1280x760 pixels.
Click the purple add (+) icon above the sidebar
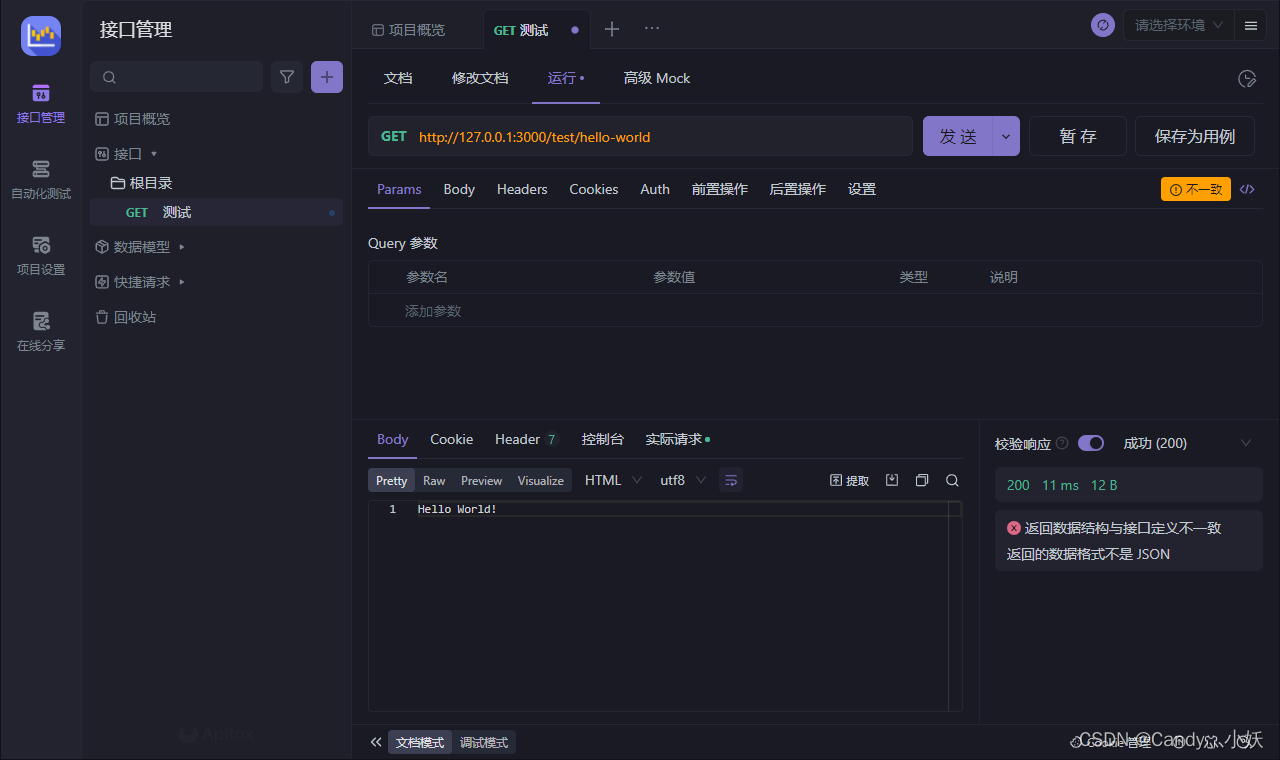327,77
